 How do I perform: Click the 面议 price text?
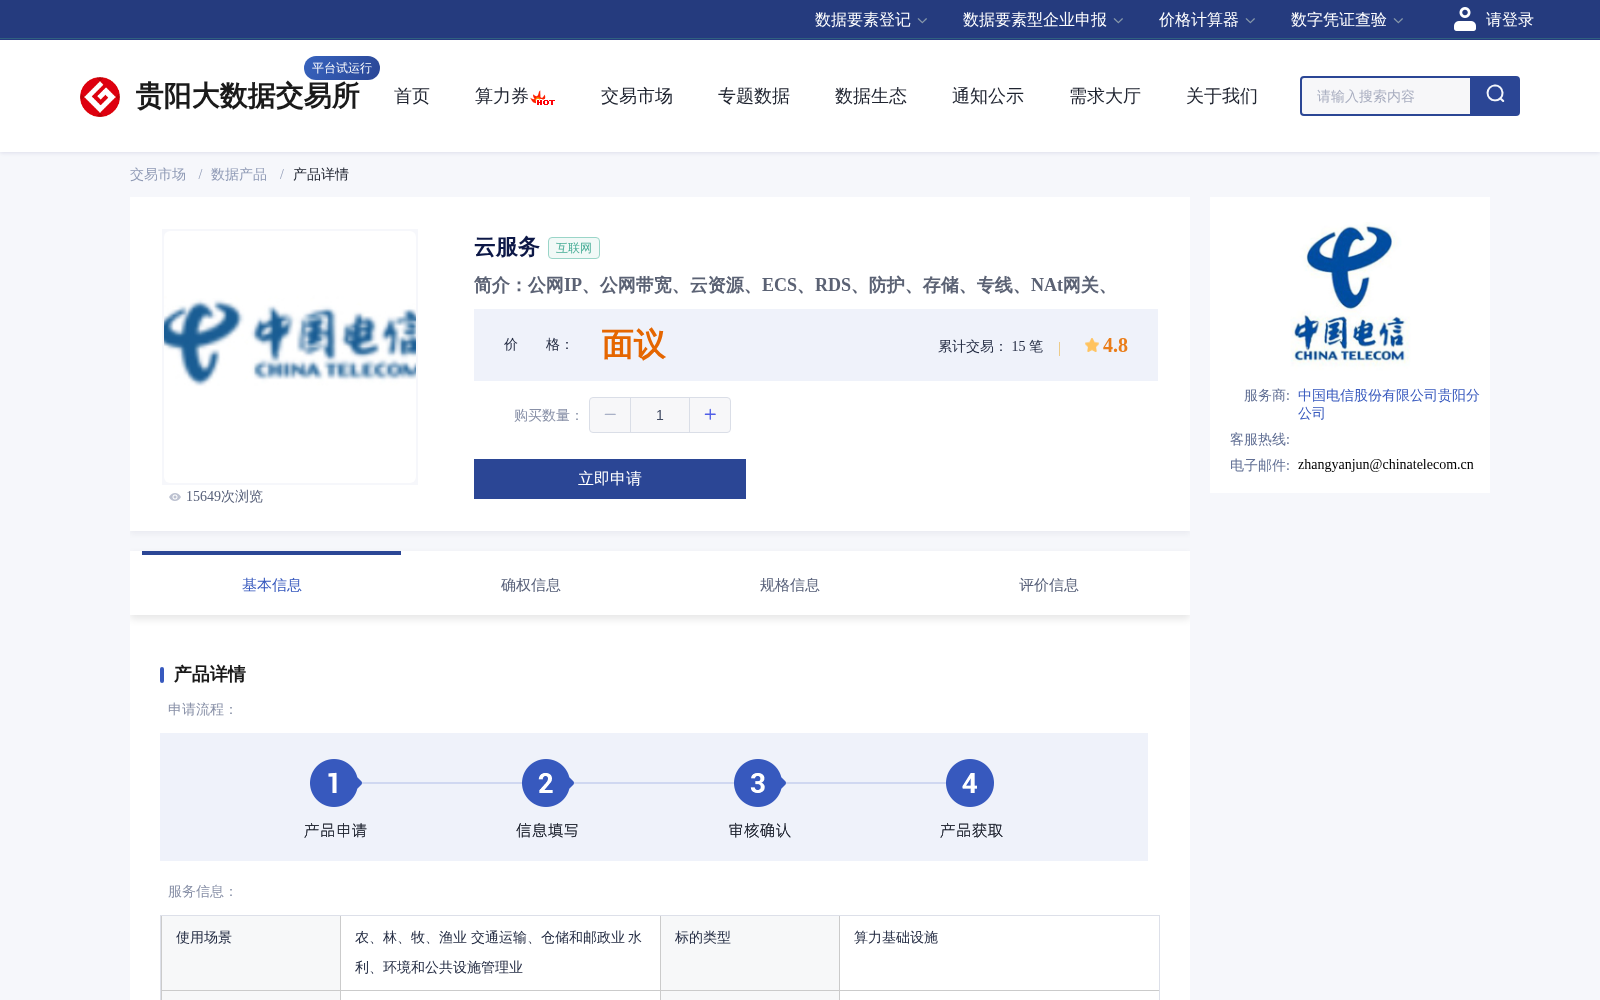[633, 345]
